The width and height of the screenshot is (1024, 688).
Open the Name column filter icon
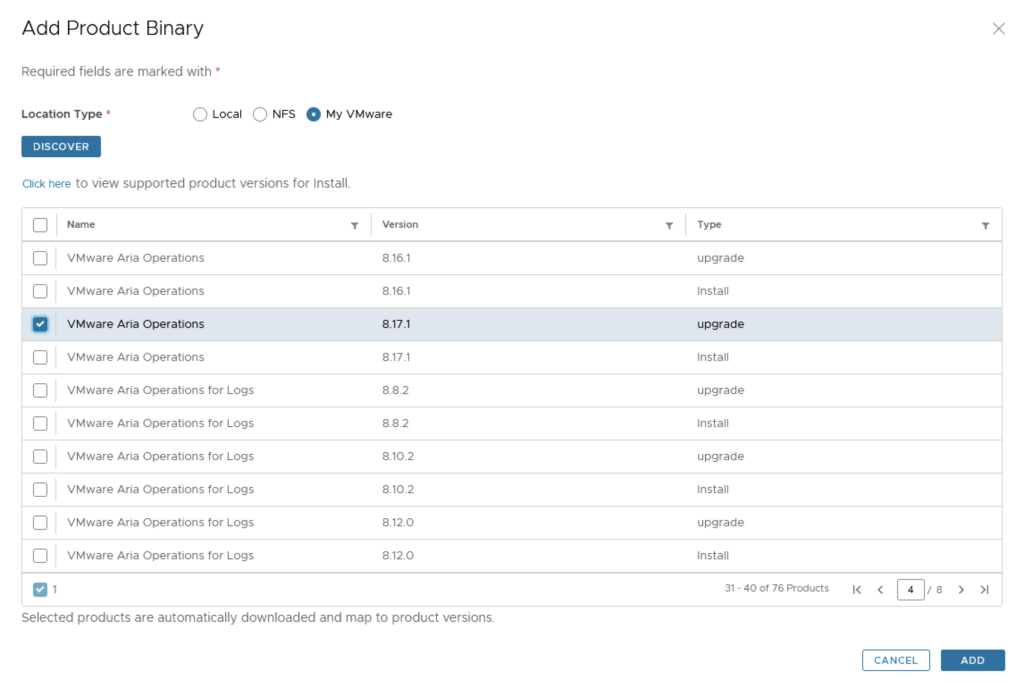[354, 226]
